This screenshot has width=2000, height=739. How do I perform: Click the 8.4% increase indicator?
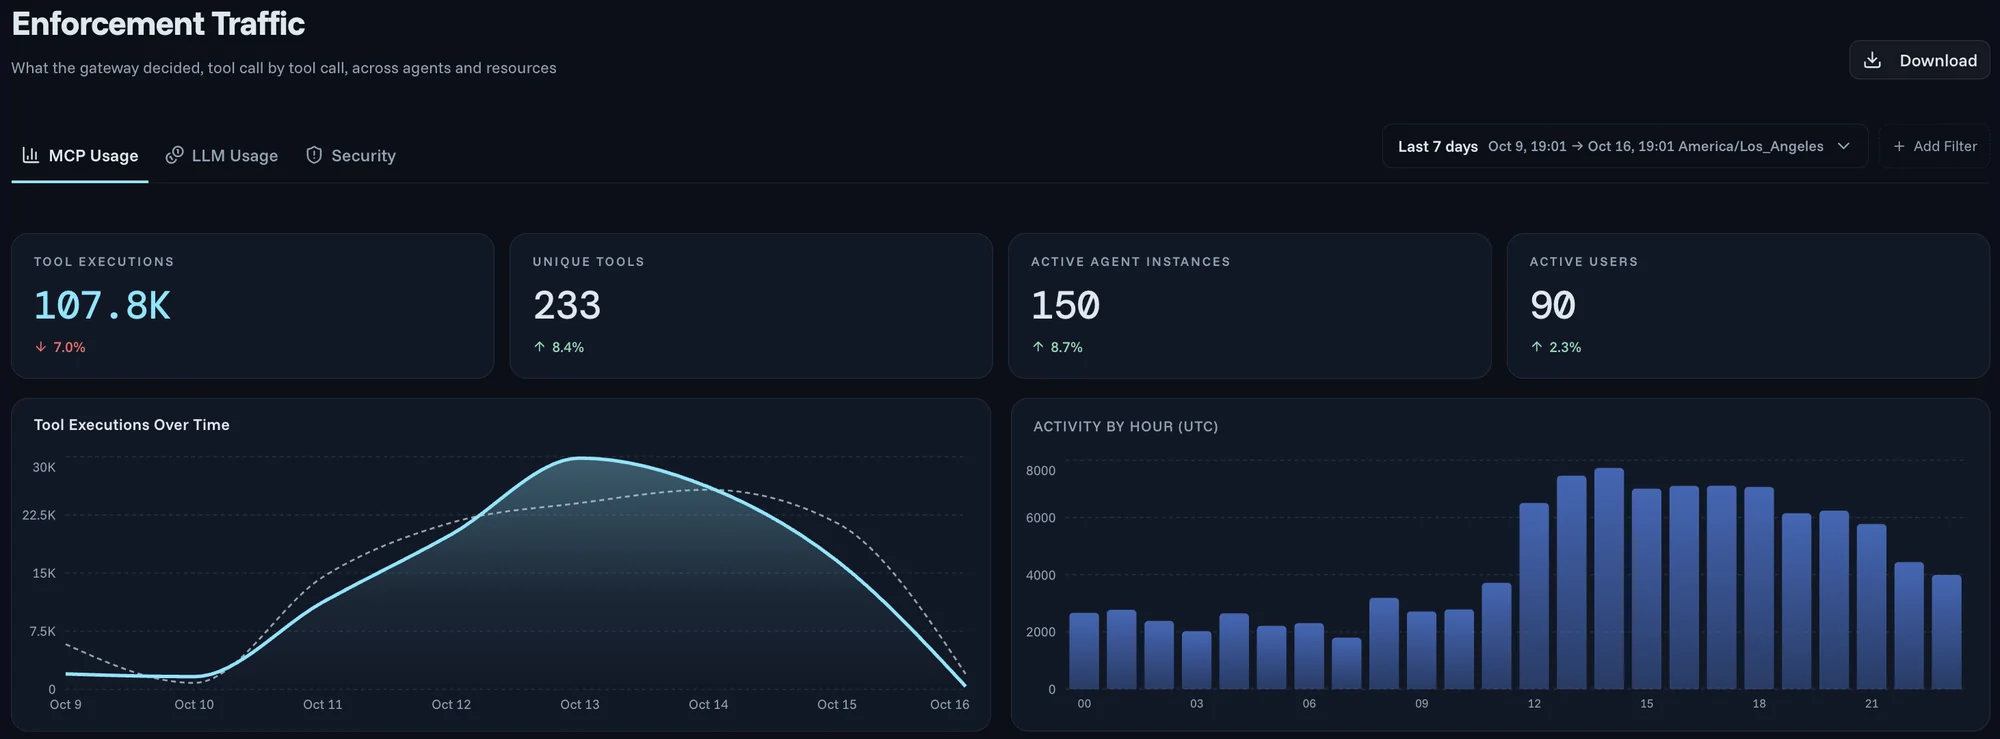559,347
